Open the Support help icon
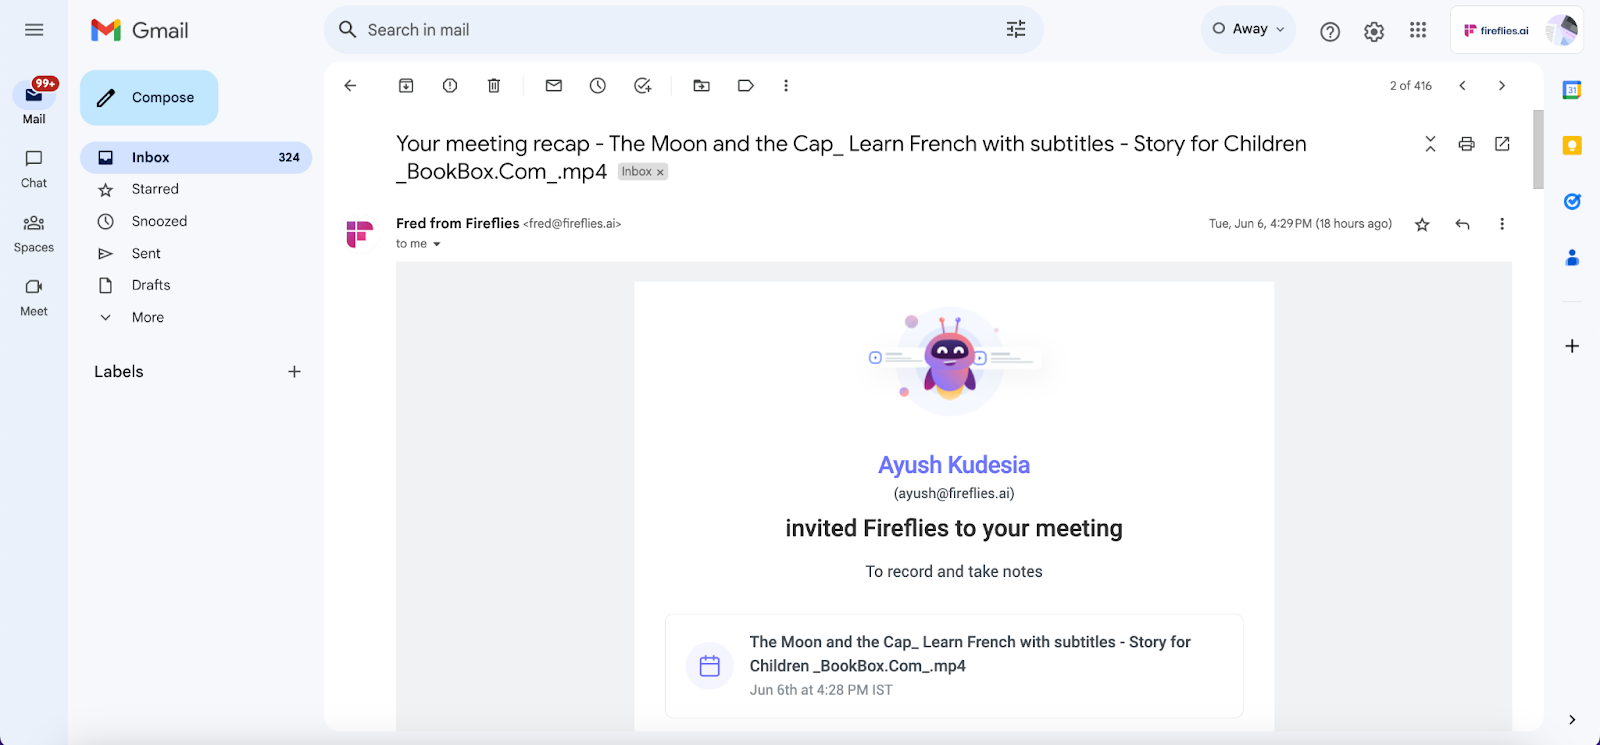This screenshot has width=1600, height=745. [x=1330, y=32]
